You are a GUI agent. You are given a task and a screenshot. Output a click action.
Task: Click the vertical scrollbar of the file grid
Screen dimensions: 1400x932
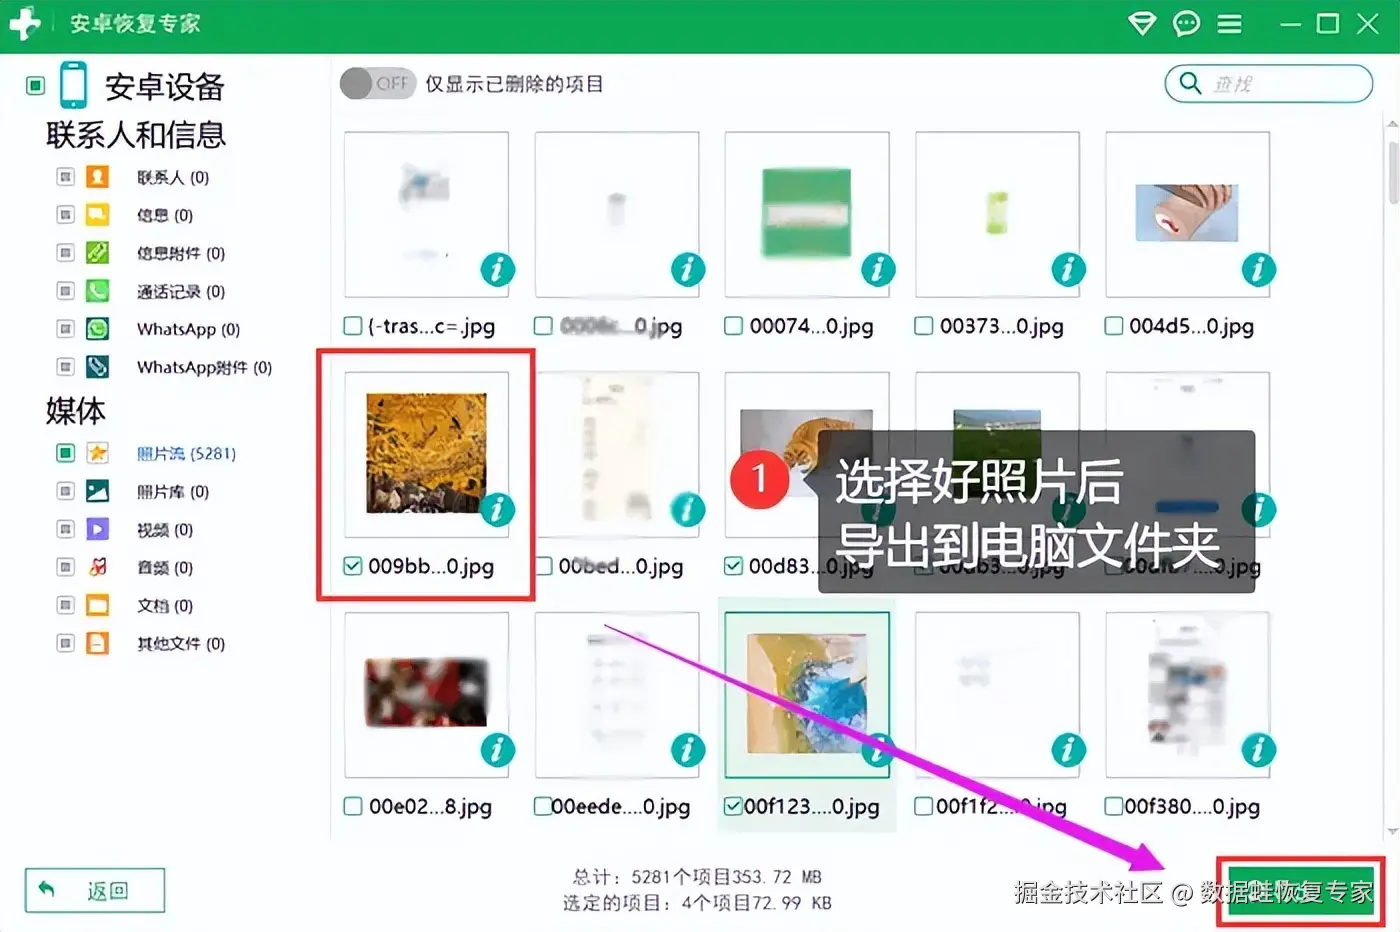click(1393, 173)
